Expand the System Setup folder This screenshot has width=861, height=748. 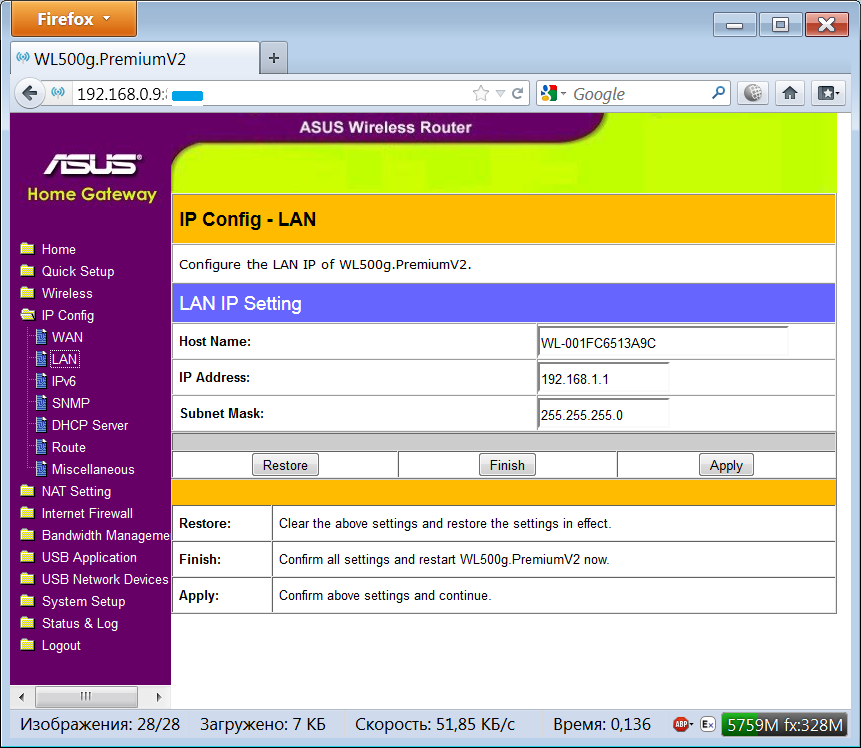27,601
